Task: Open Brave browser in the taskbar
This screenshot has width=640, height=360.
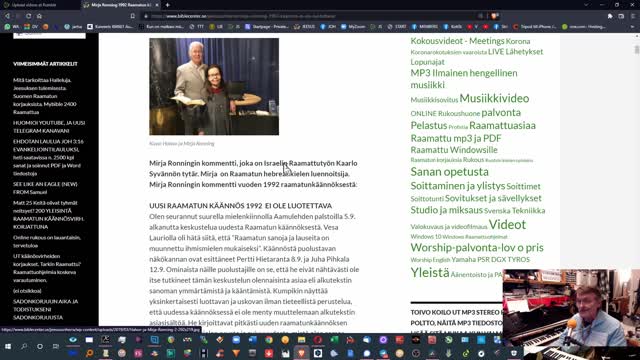Action: tap(301, 353)
